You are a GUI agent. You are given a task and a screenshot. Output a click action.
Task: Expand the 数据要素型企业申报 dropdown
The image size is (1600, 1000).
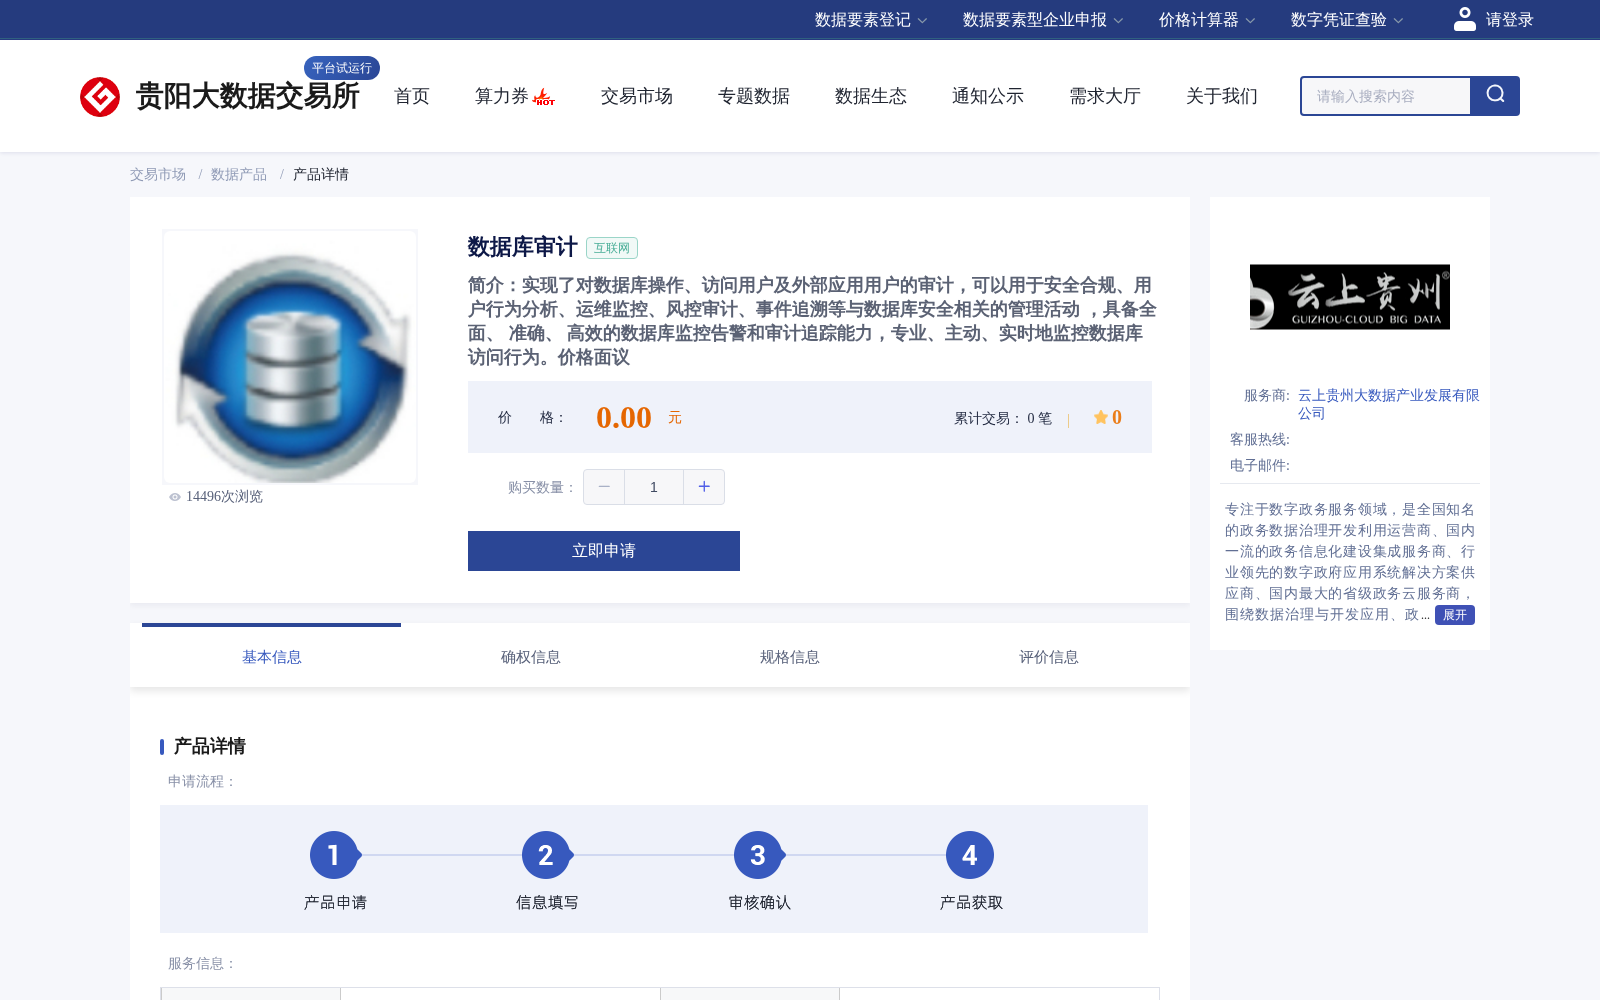pos(1043,20)
